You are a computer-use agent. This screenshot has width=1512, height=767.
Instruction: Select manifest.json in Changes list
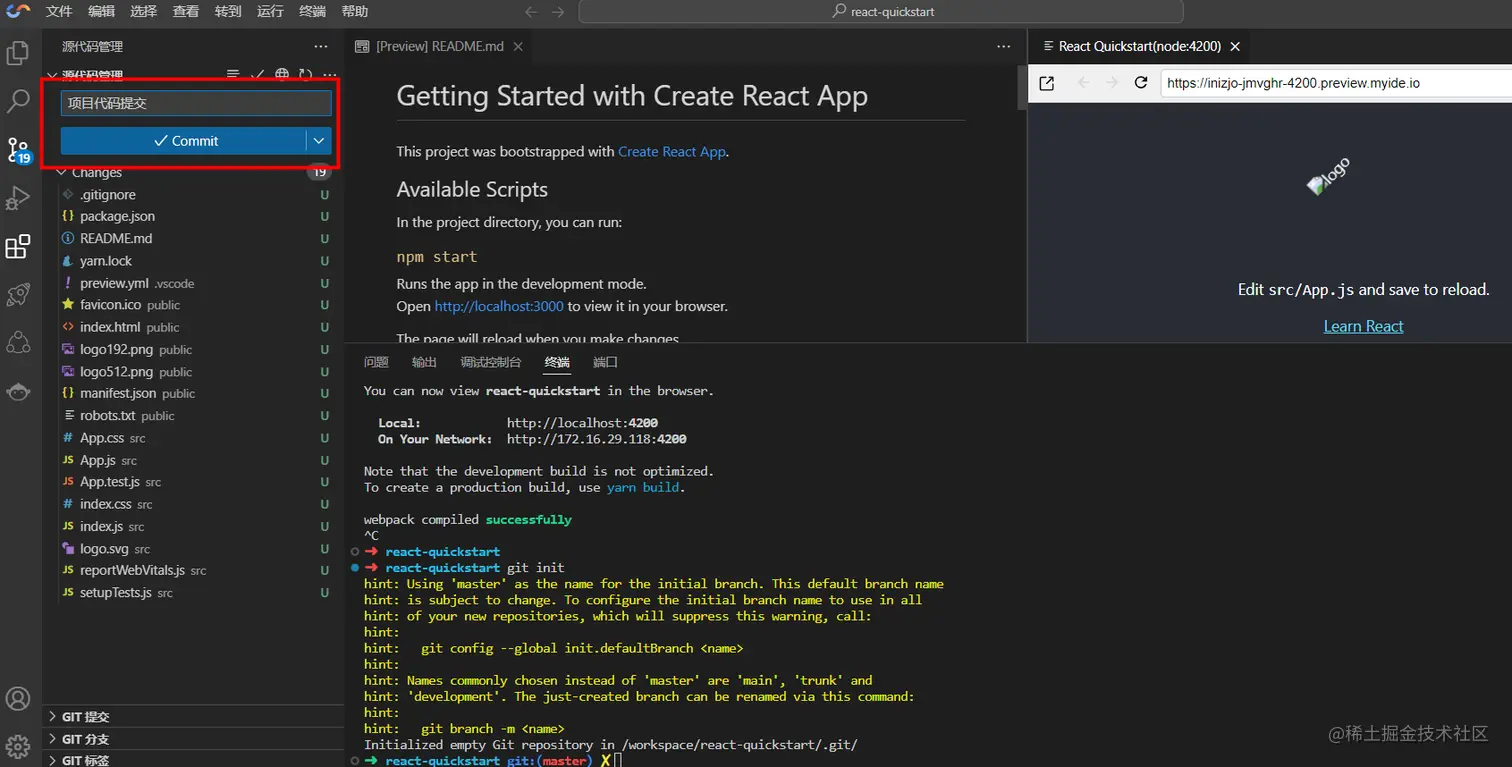pyautogui.click(x=194, y=393)
